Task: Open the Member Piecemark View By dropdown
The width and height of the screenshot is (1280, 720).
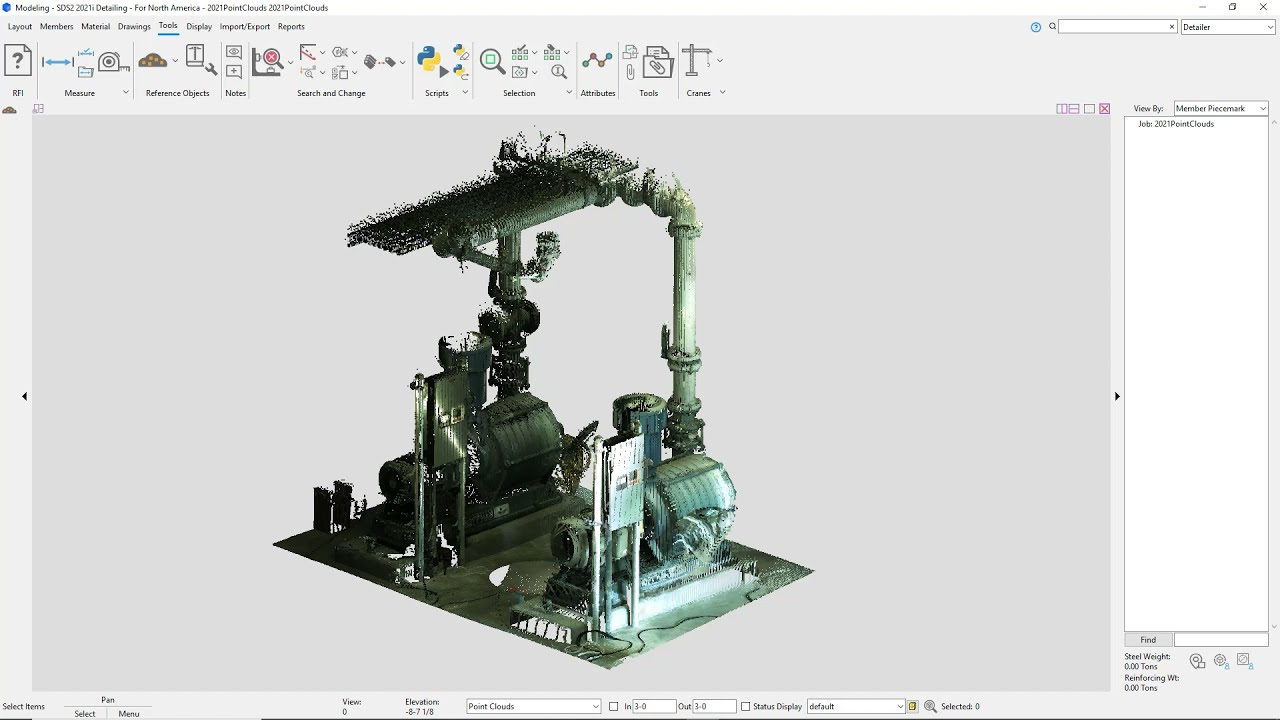Action: (x=1220, y=109)
